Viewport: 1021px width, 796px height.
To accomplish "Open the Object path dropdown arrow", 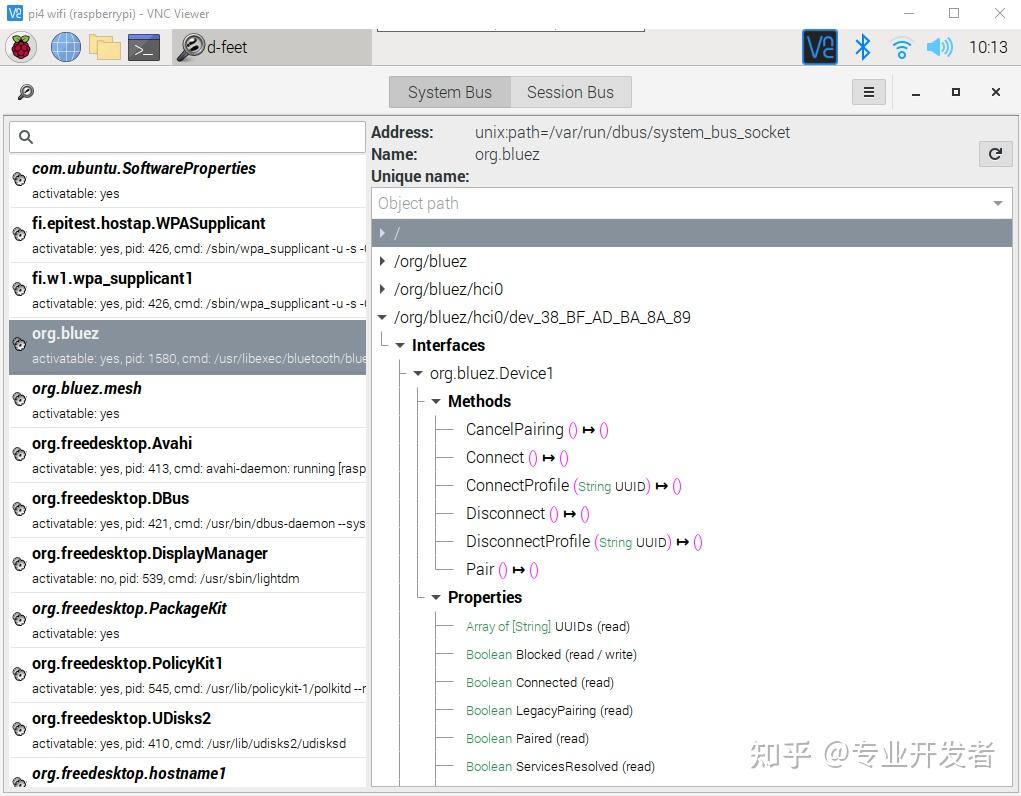I will tap(998, 203).
